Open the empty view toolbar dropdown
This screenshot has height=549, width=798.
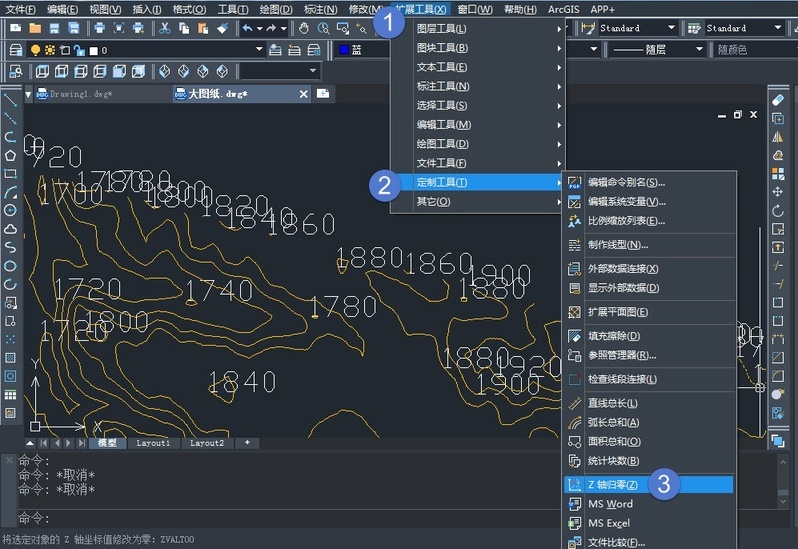tap(313, 71)
